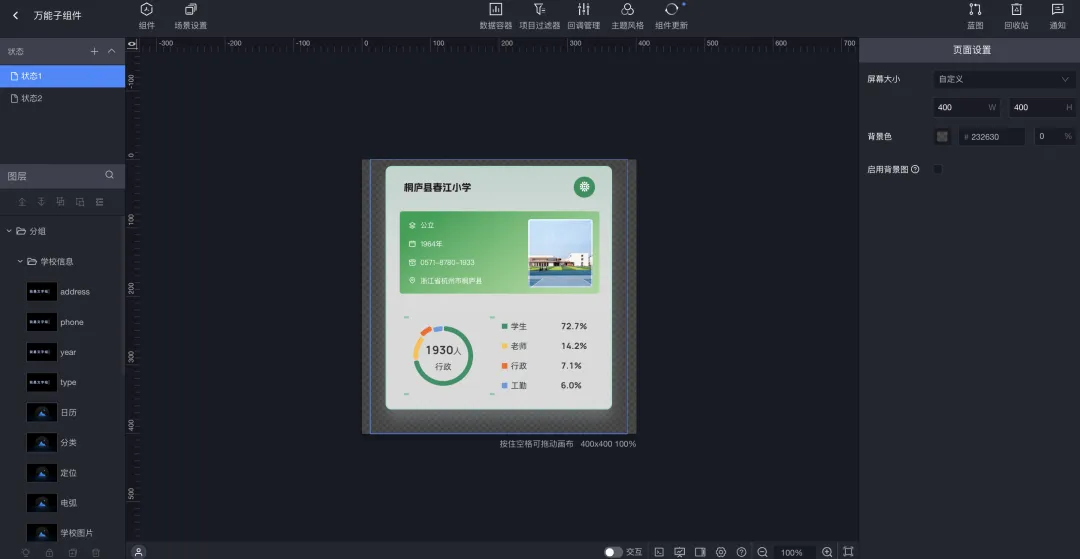Open the 项目过滤器 filter tool

click(539, 16)
